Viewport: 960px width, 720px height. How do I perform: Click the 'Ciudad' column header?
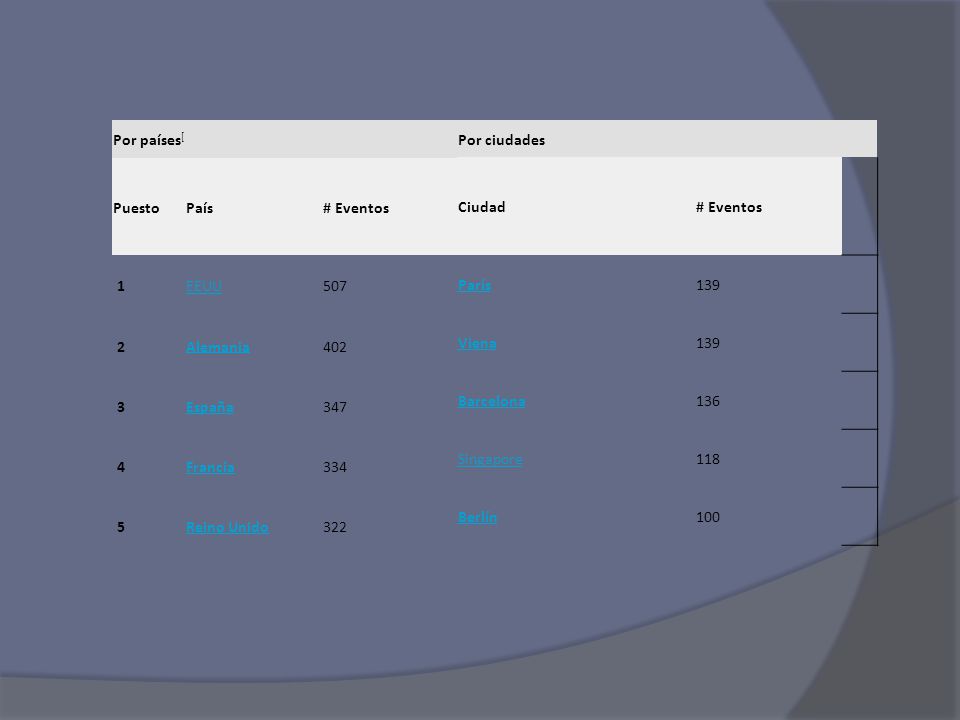[x=481, y=207]
